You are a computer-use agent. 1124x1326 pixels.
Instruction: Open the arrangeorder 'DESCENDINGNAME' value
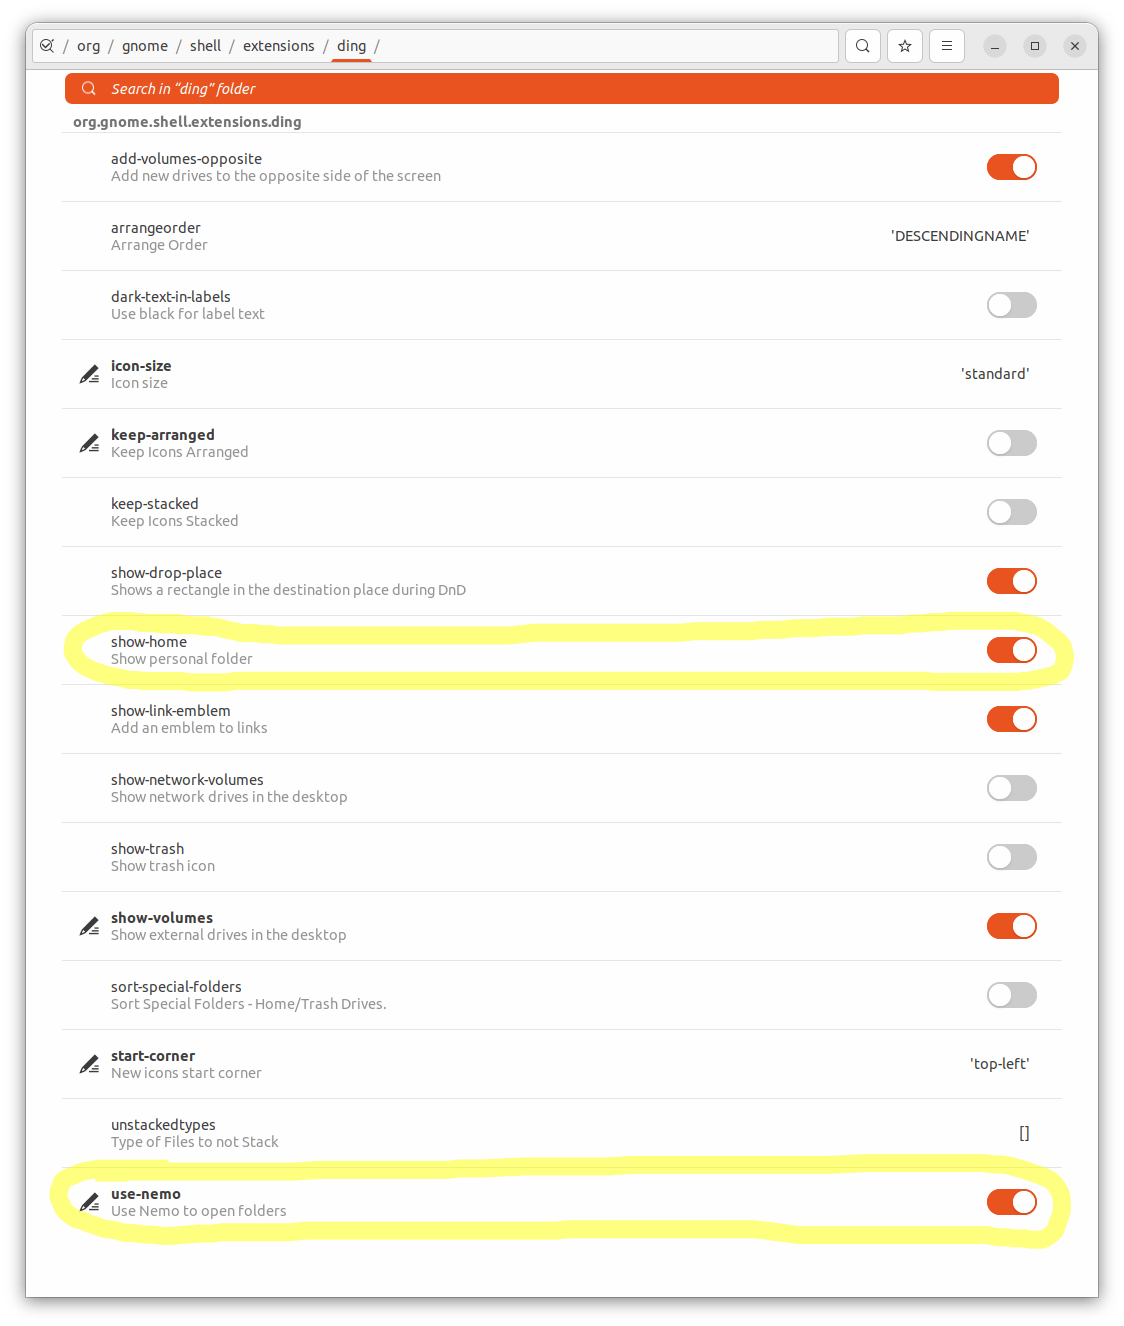tap(960, 236)
